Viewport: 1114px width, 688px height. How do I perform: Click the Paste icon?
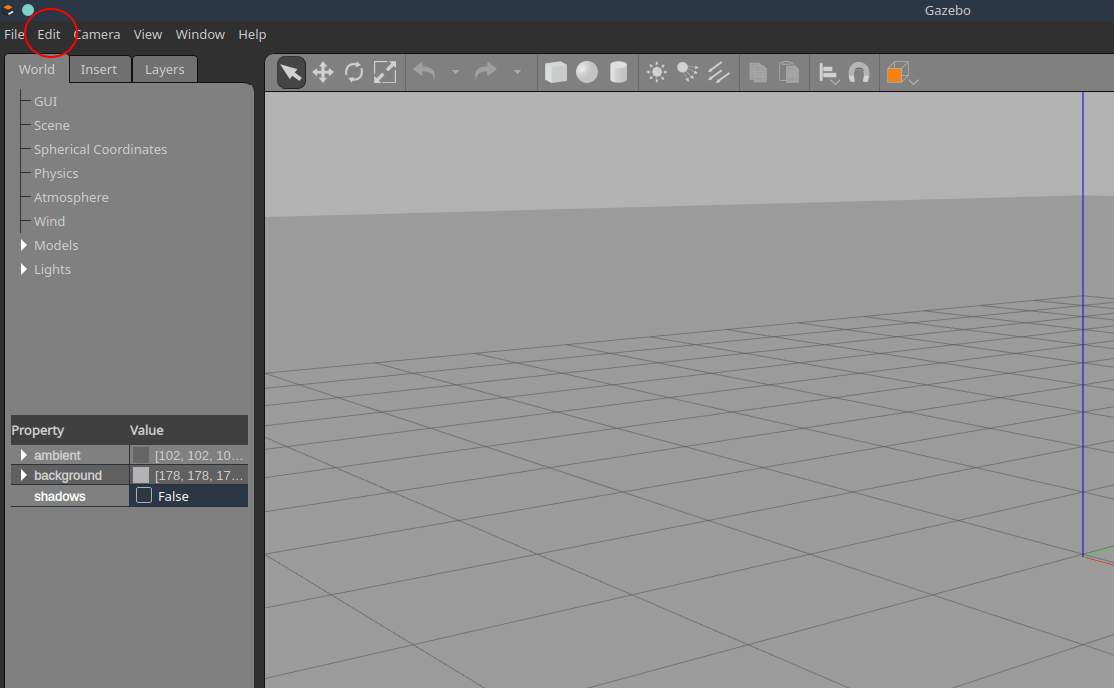[789, 72]
